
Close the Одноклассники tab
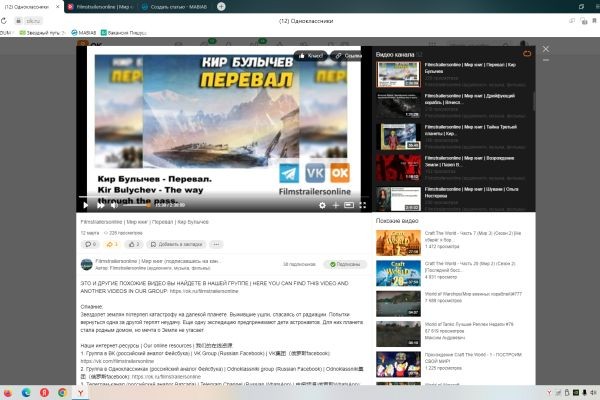coord(58,7)
